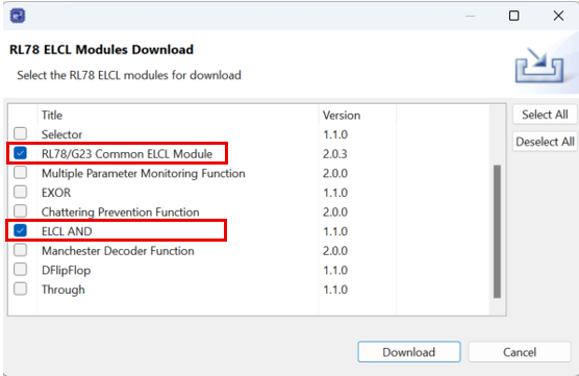Maximize the dialog window
This screenshot has width=579, height=376.
point(514,16)
